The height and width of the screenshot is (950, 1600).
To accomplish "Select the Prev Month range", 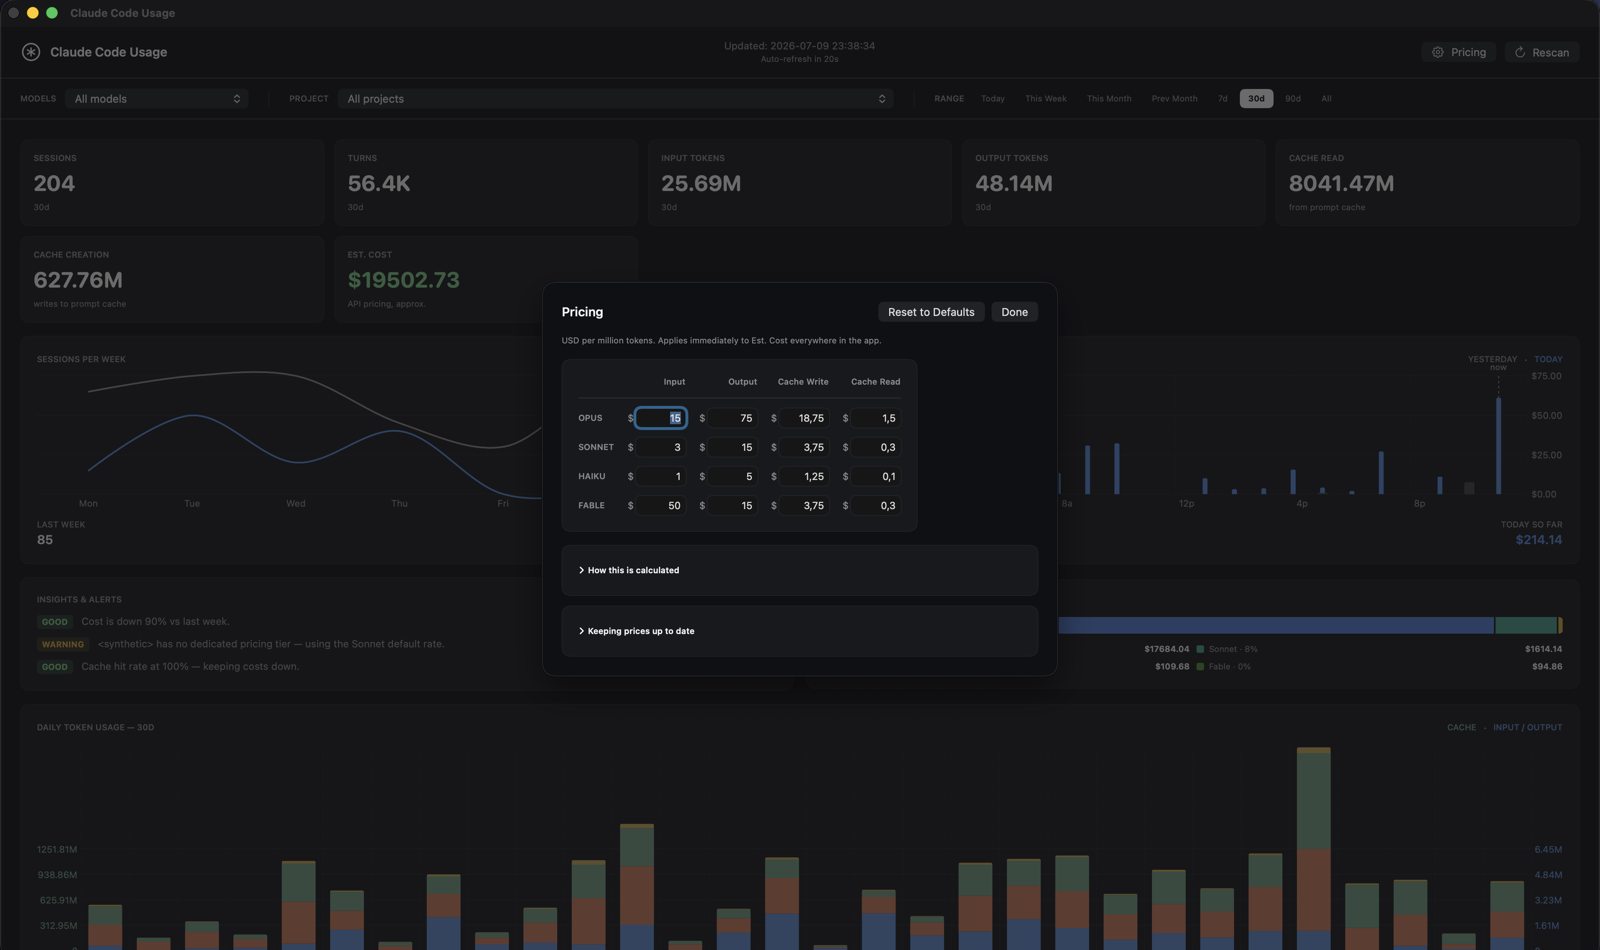I will (x=1174, y=99).
